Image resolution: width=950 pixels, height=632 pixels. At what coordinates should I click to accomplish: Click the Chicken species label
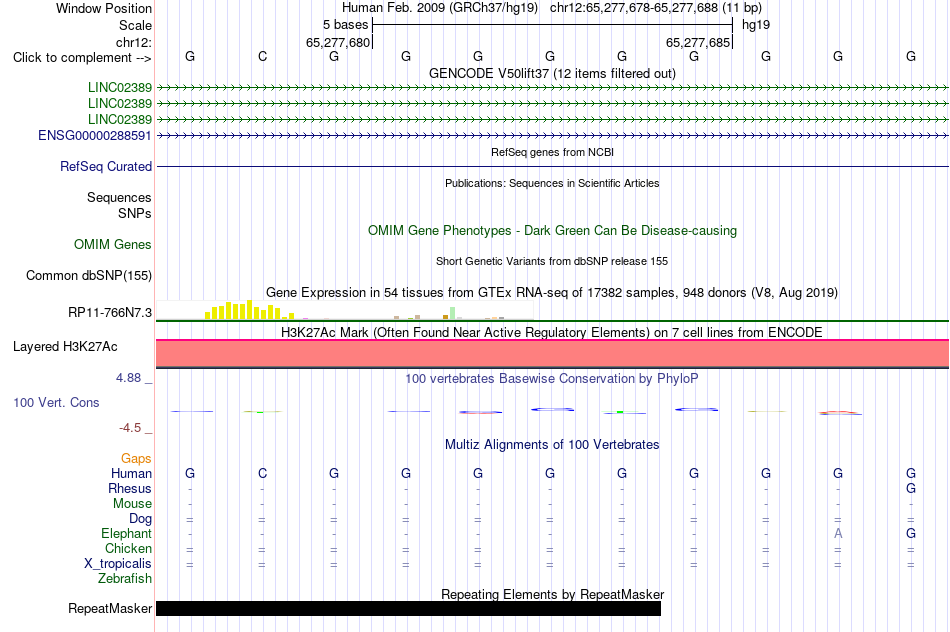pos(128,548)
